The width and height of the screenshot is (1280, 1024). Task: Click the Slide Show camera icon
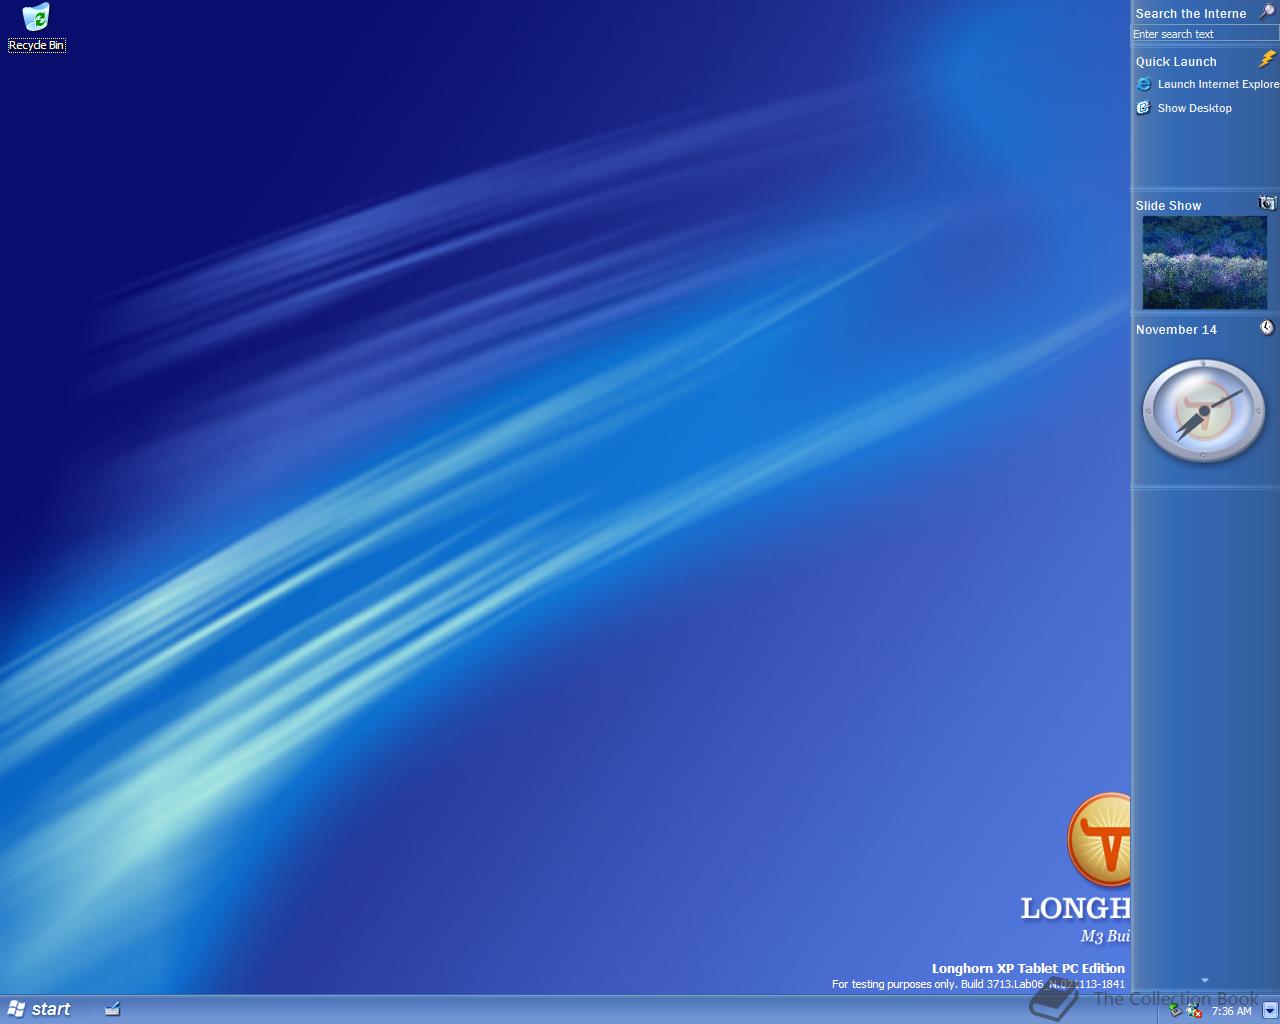coord(1267,203)
